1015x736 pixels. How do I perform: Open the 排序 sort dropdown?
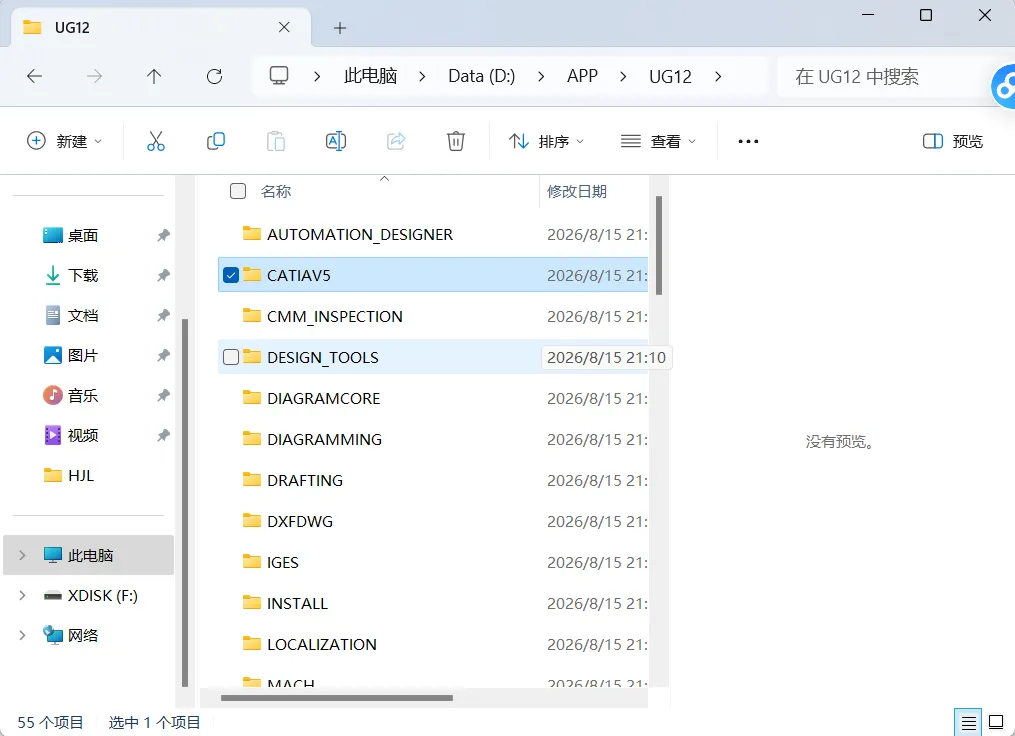coord(546,141)
